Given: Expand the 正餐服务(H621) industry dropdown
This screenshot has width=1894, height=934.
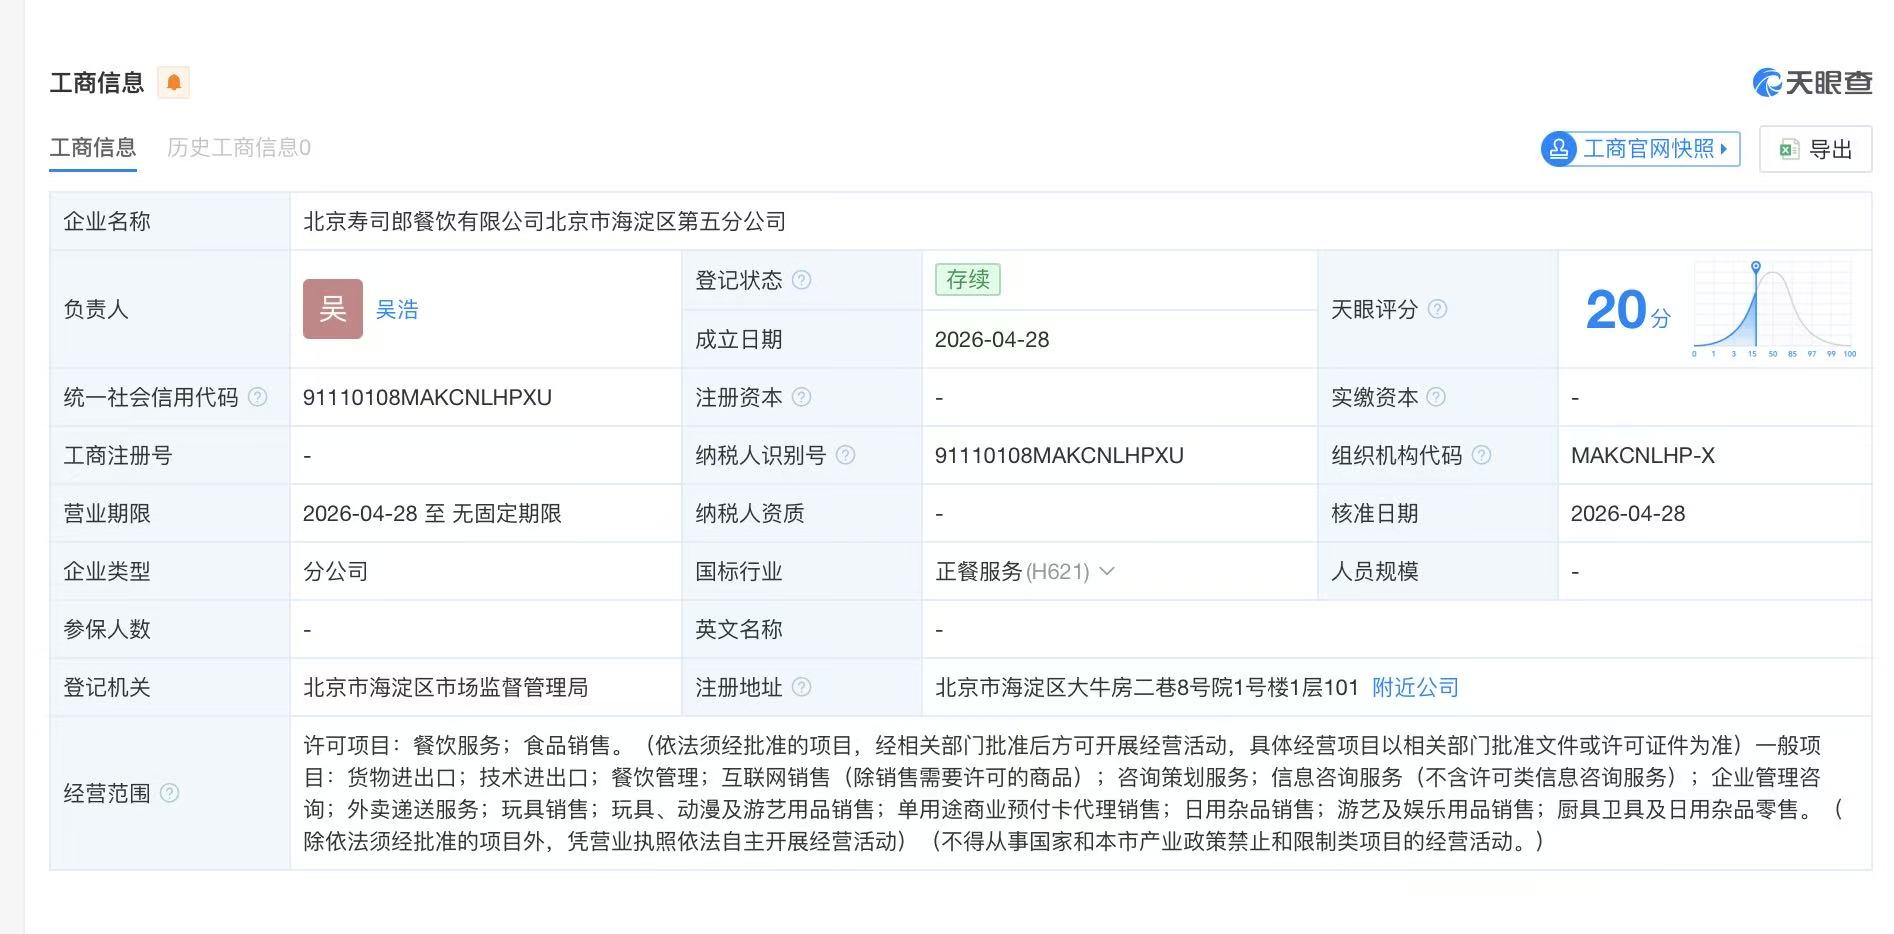Looking at the screenshot, I should point(1107,571).
